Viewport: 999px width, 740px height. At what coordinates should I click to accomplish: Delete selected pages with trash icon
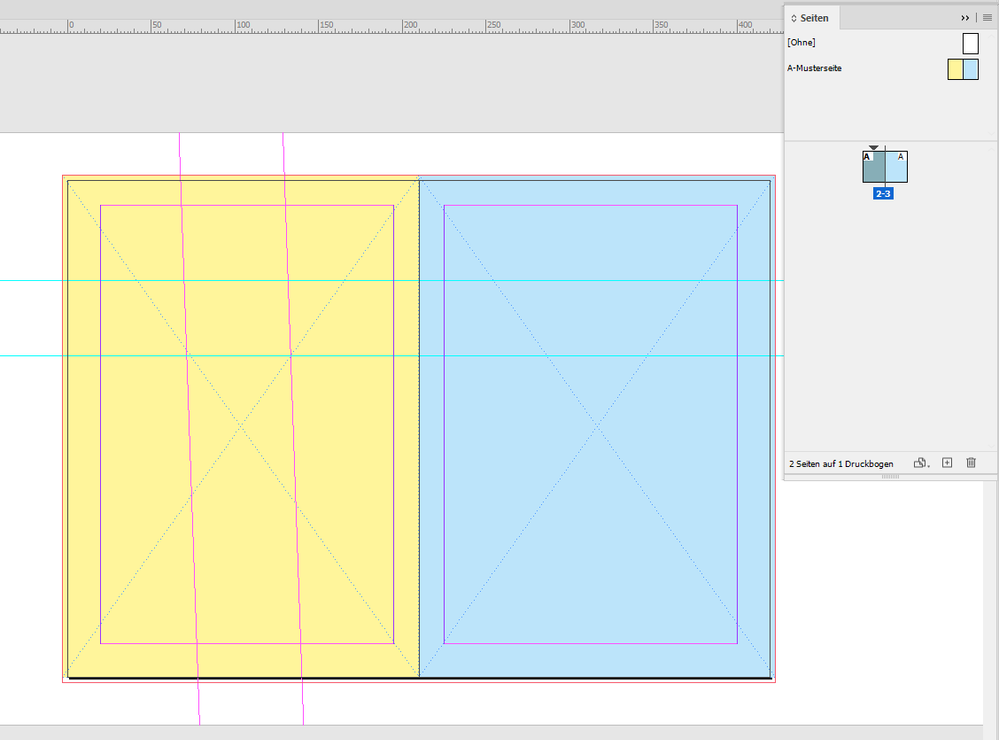[x=971, y=463]
